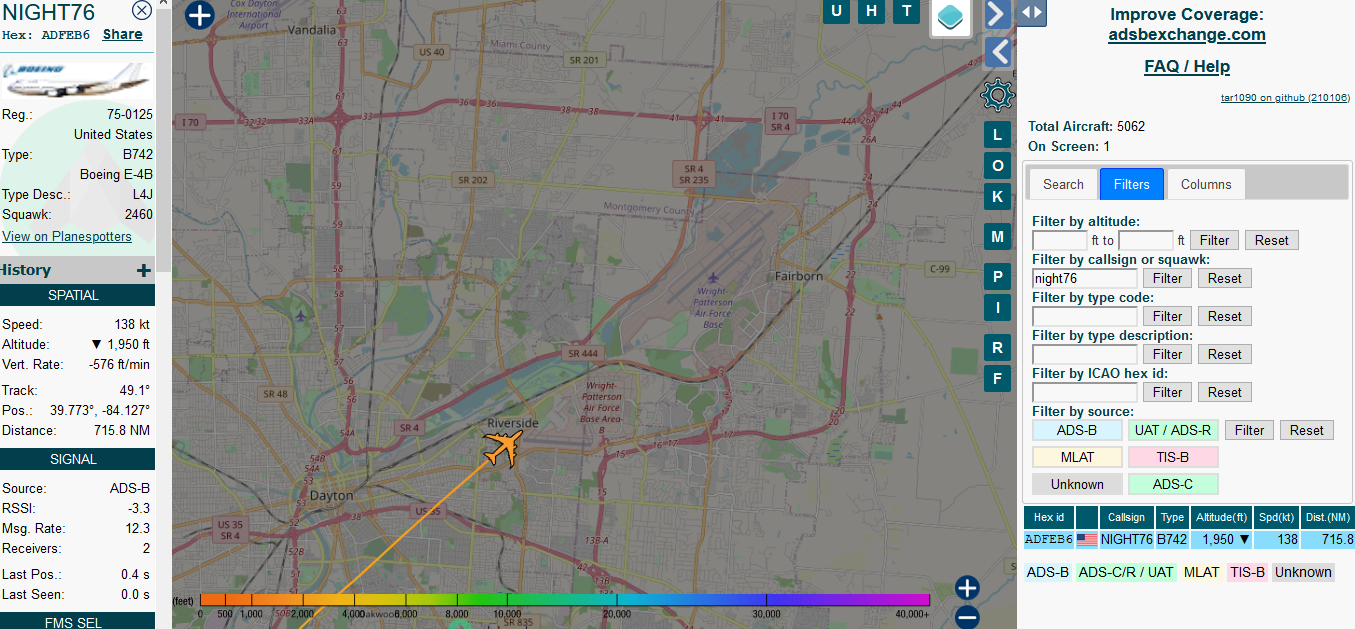Switch to the Search tab
Image resolution: width=1355 pixels, height=629 pixels.
click(x=1063, y=184)
